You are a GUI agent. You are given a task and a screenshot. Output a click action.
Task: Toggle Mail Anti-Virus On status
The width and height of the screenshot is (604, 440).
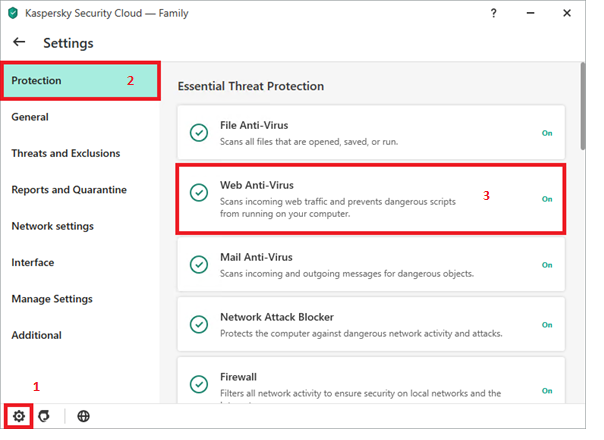547,265
